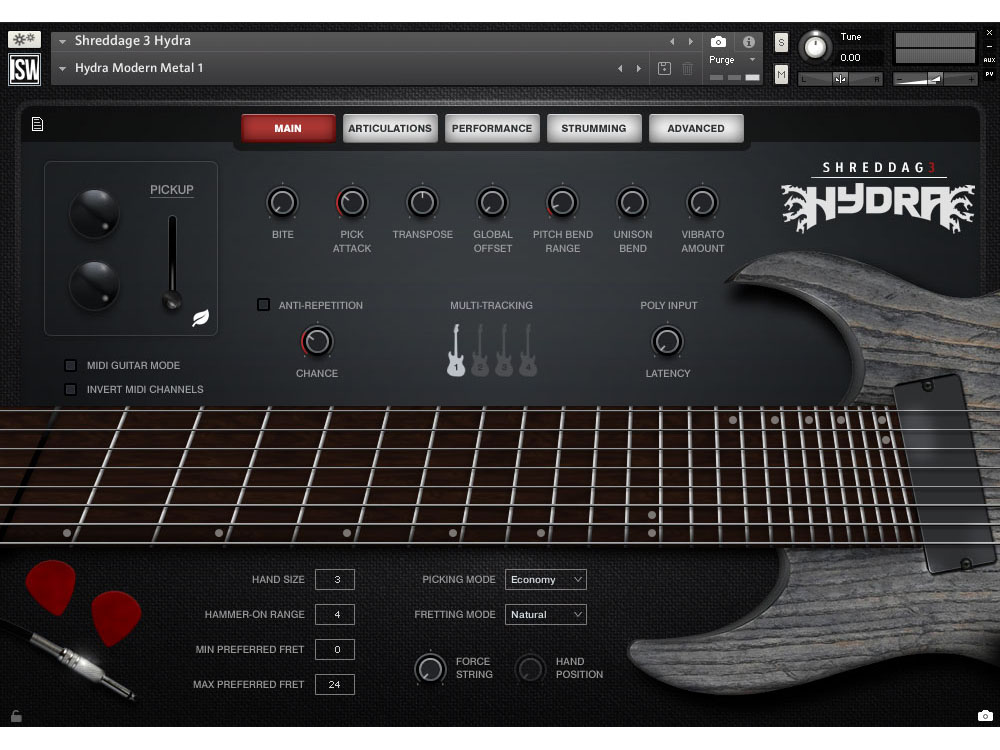
Task: Select multi-tracking guitar 2
Action: 480,350
